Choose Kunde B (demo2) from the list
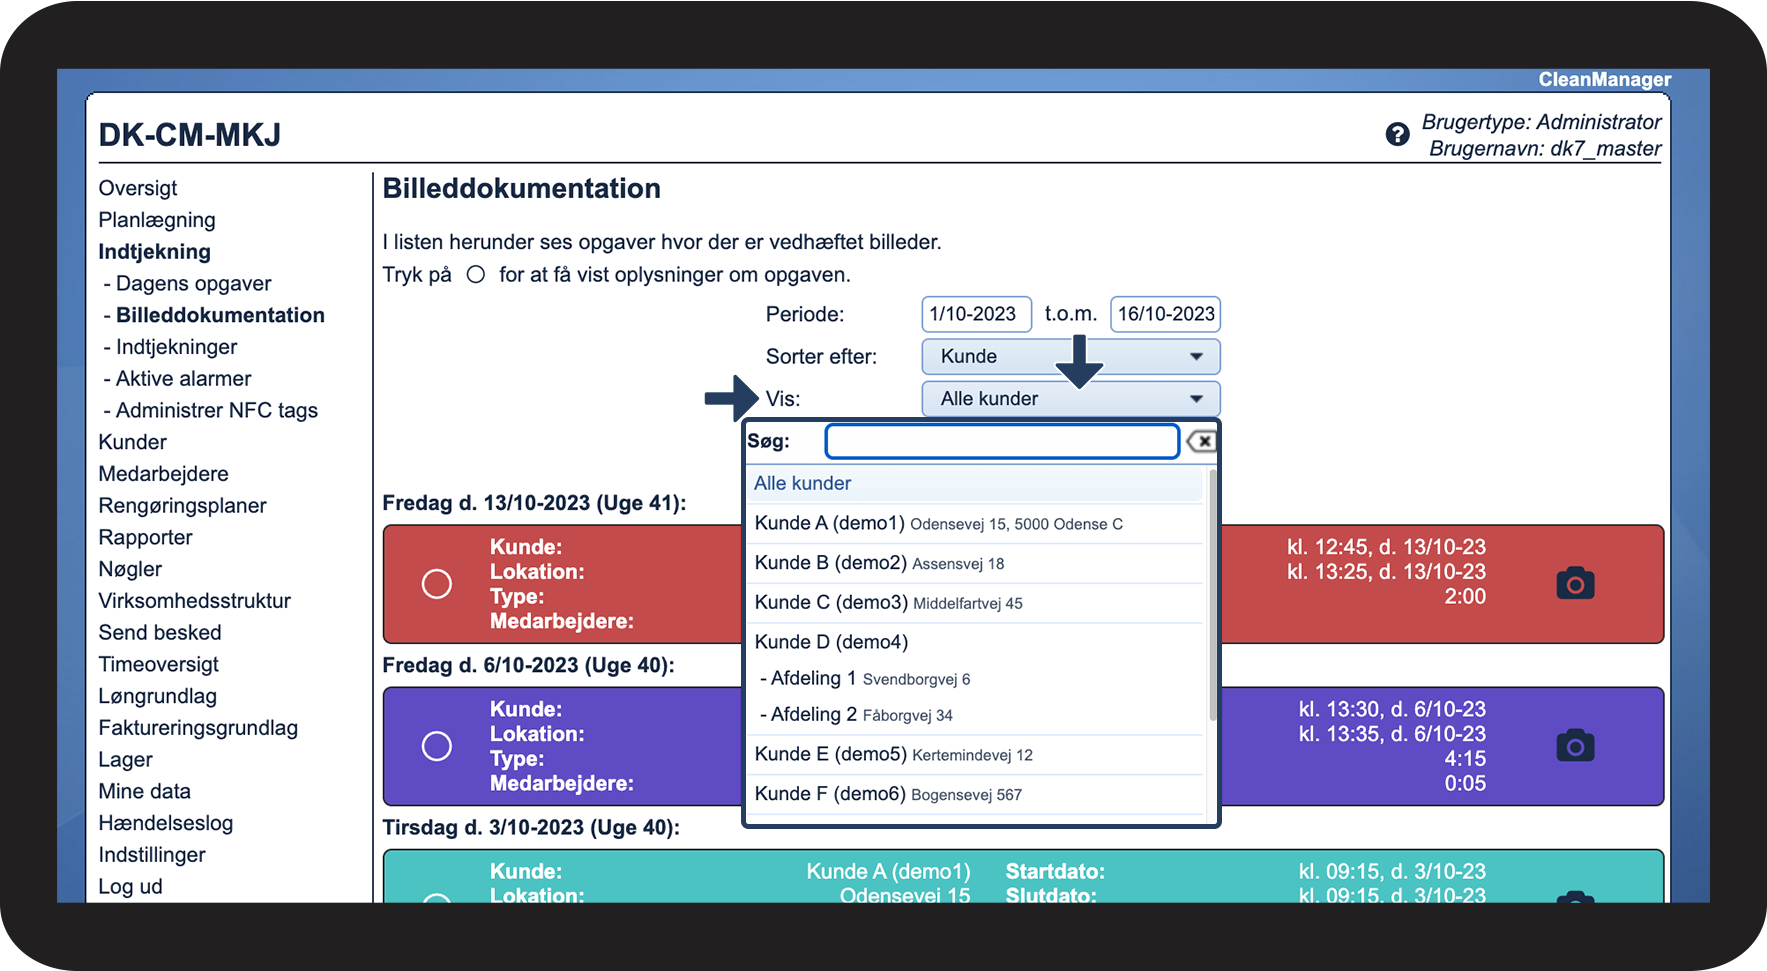1767x971 pixels. point(975,563)
